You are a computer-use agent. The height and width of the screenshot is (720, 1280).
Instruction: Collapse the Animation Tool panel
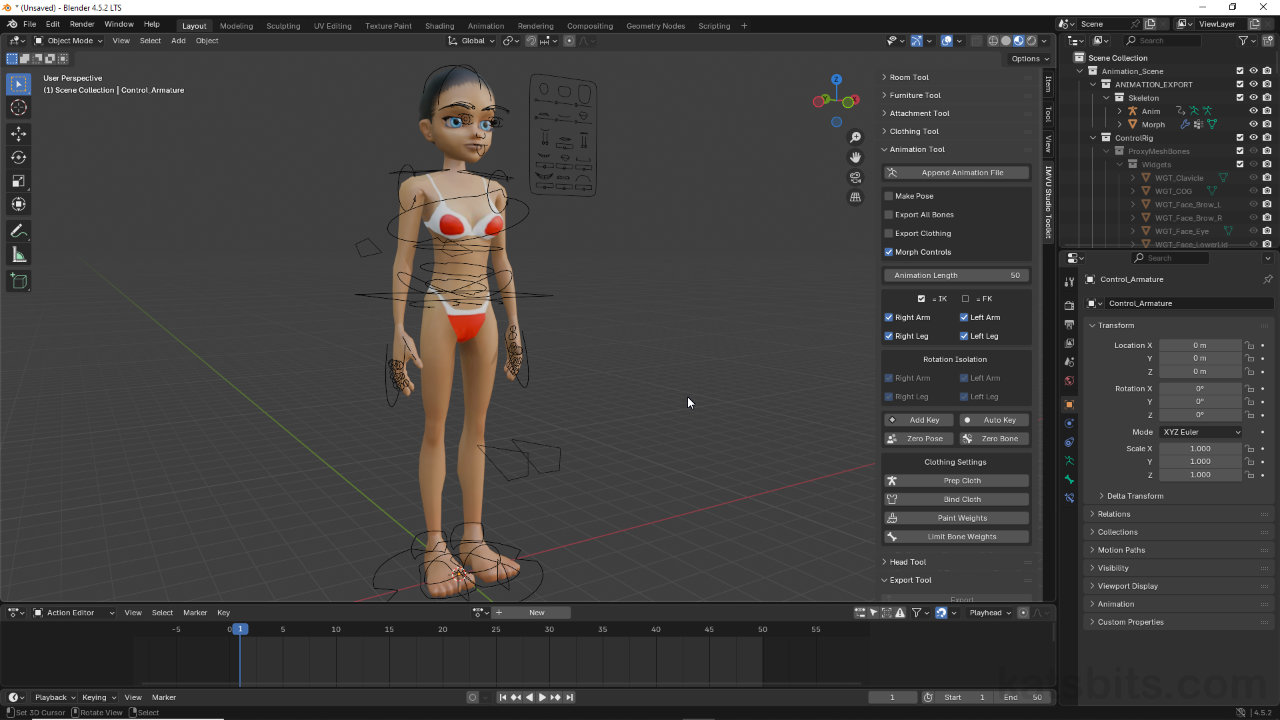coord(917,149)
